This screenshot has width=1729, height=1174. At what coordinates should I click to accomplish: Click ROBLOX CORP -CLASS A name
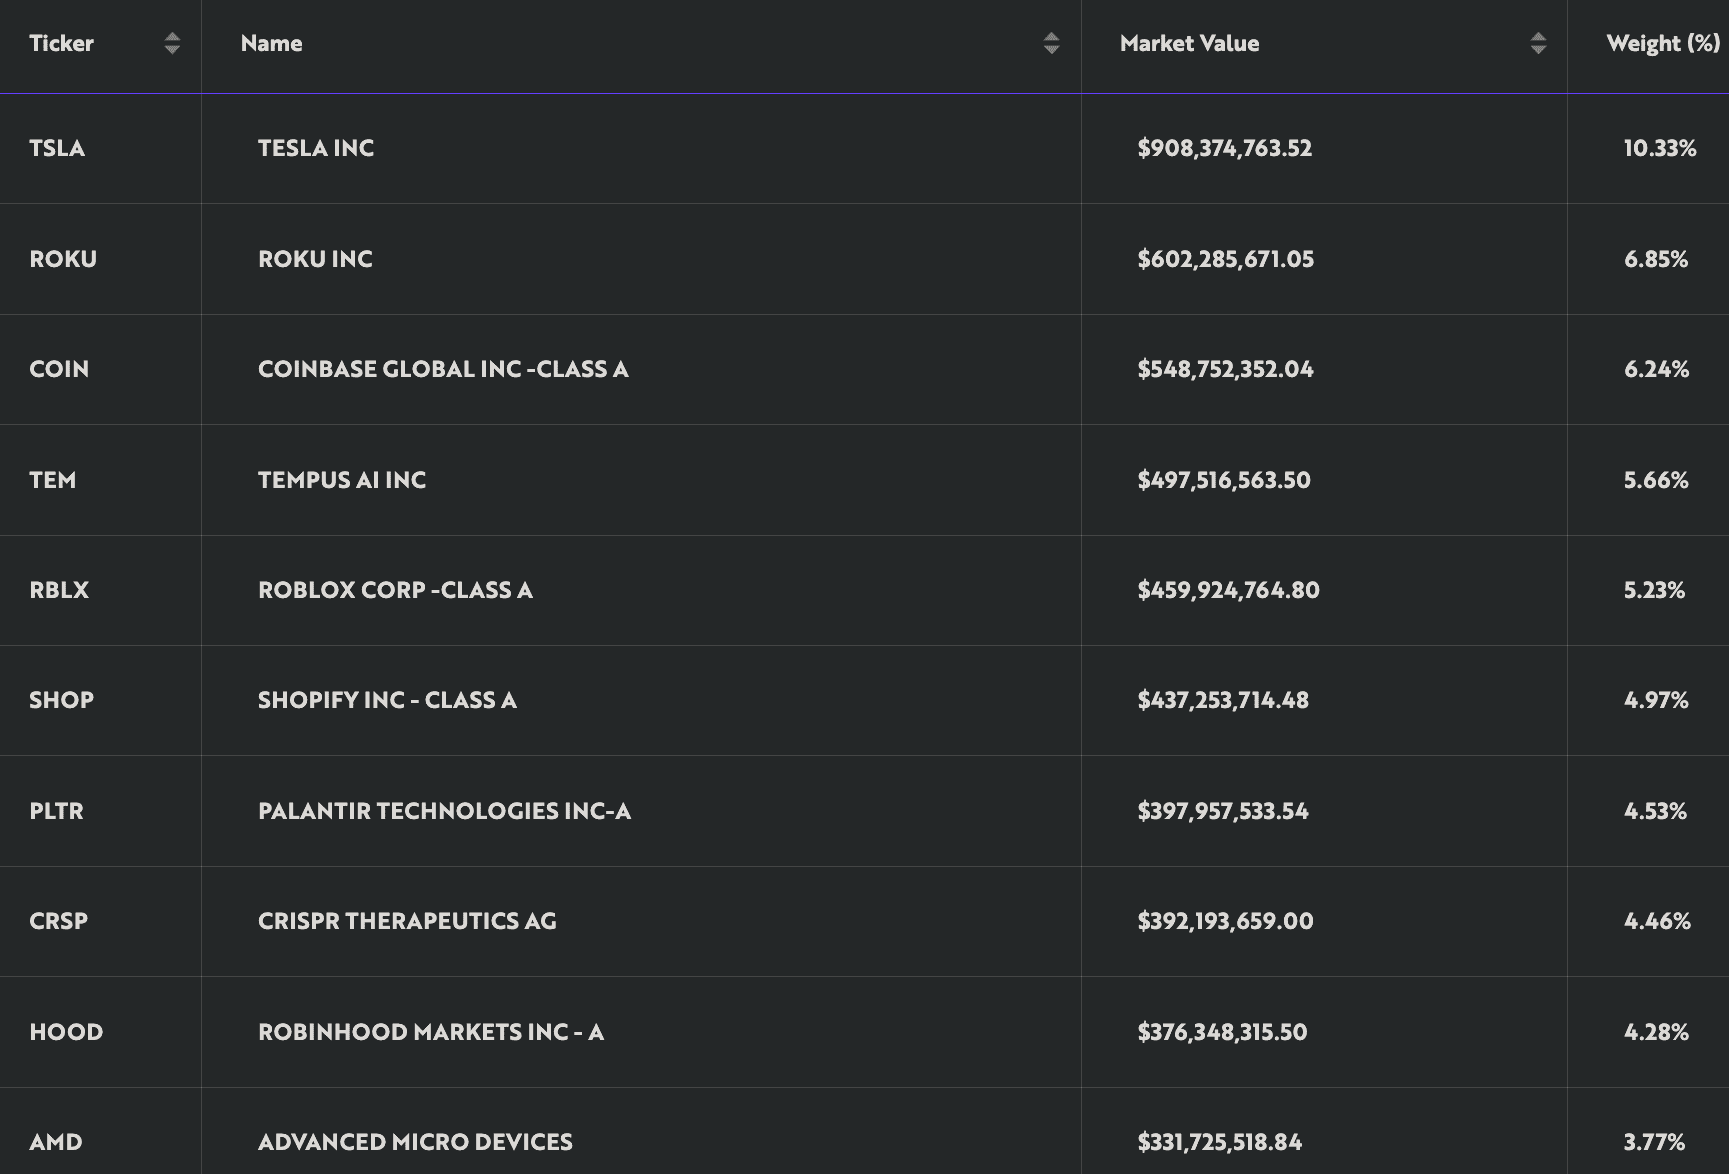tap(395, 590)
